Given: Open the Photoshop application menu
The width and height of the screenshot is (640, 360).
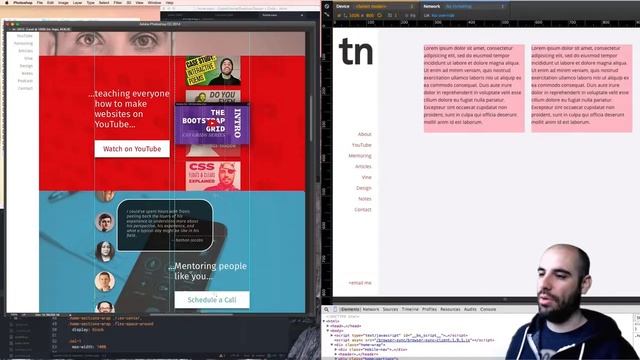Looking at the screenshot, I should pyautogui.click(x=23, y=2).
